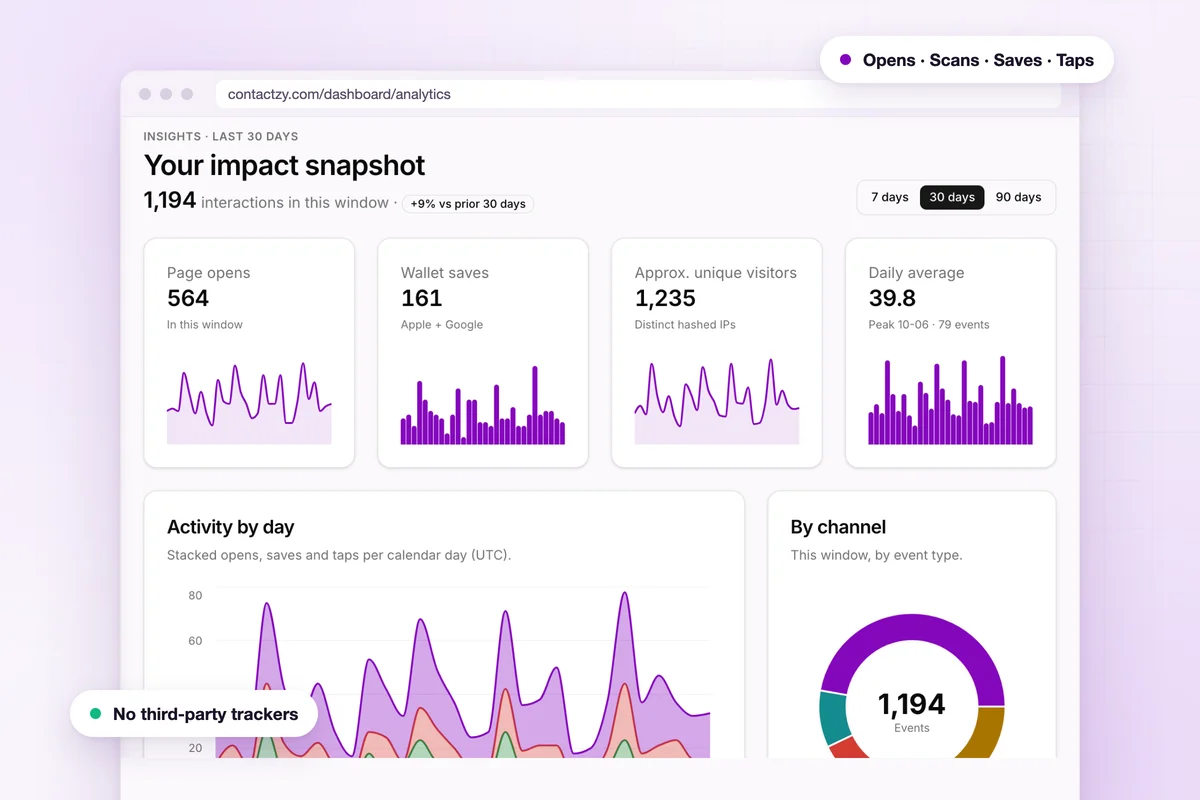Click 'Peak 10-06 · 79 events' caption

pos(929,325)
